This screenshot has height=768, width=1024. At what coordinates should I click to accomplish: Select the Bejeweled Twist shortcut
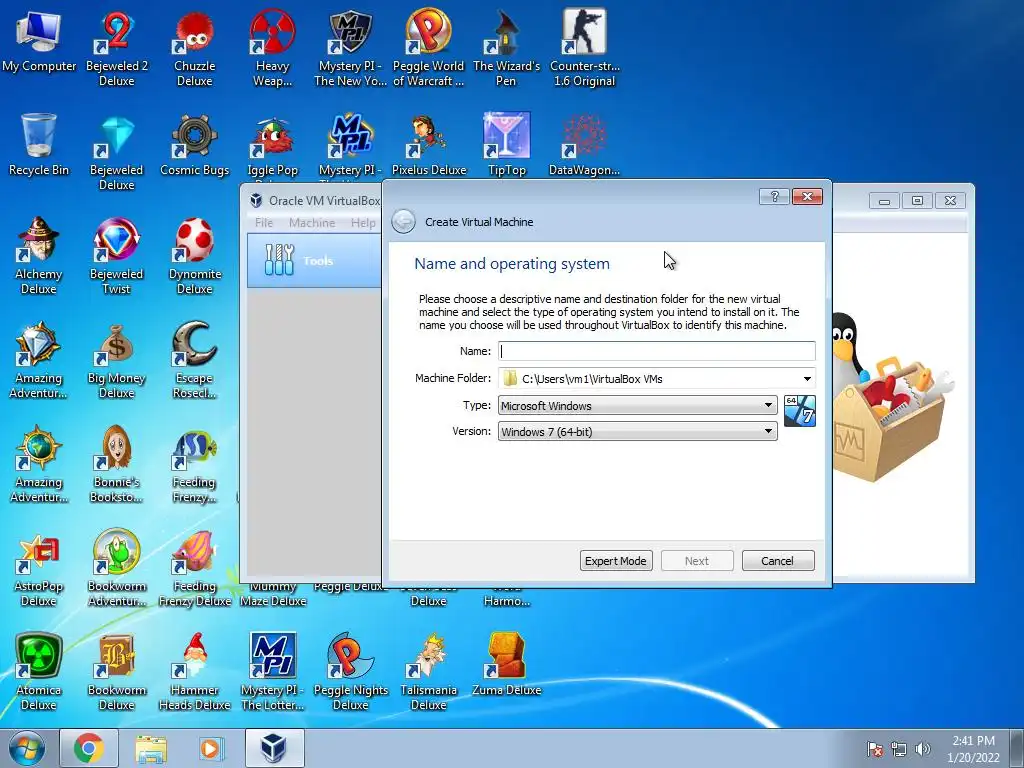point(117,256)
